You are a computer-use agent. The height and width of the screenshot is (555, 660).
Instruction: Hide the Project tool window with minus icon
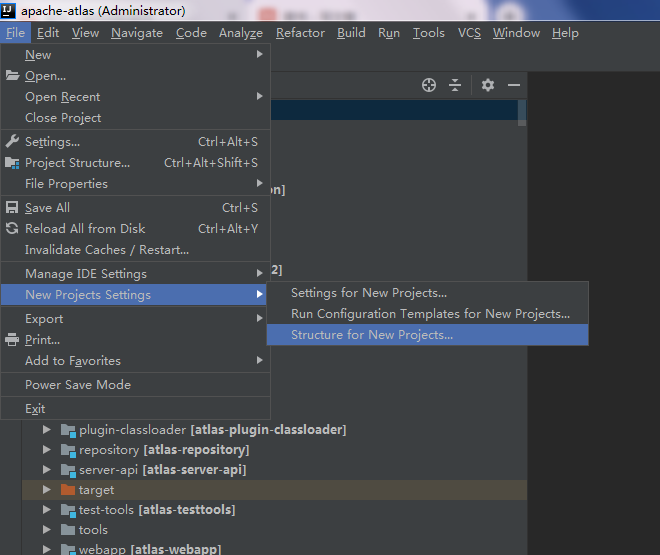pyautogui.click(x=514, y=85)
